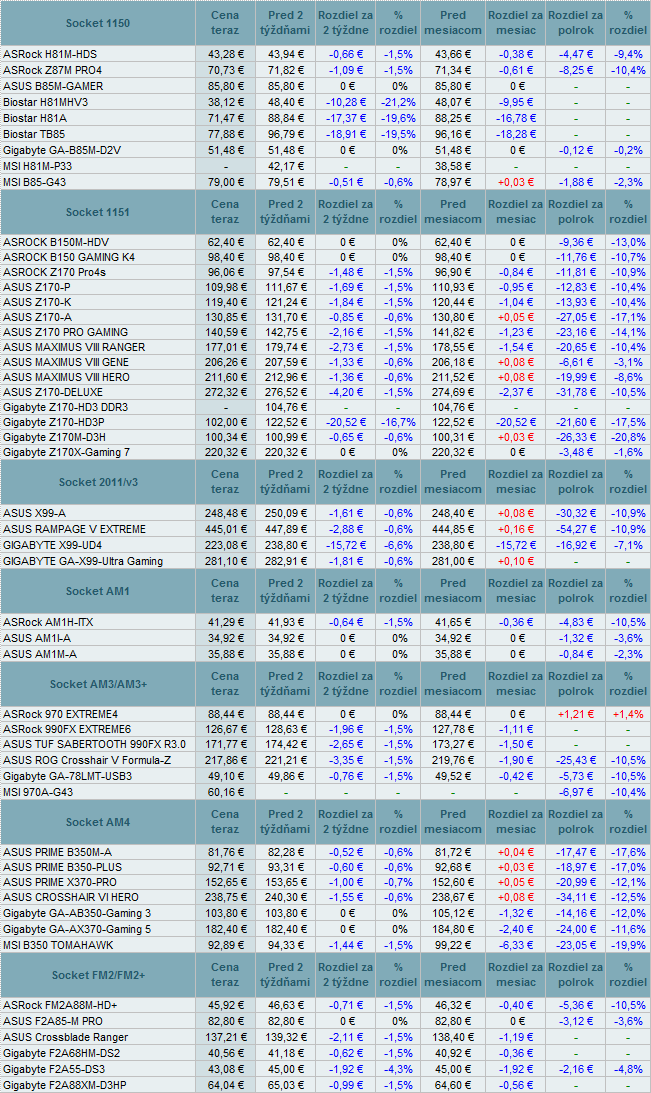Click the Socket AM4 section header
This screenshot has width=651, height=1093.
coord(98,822)
